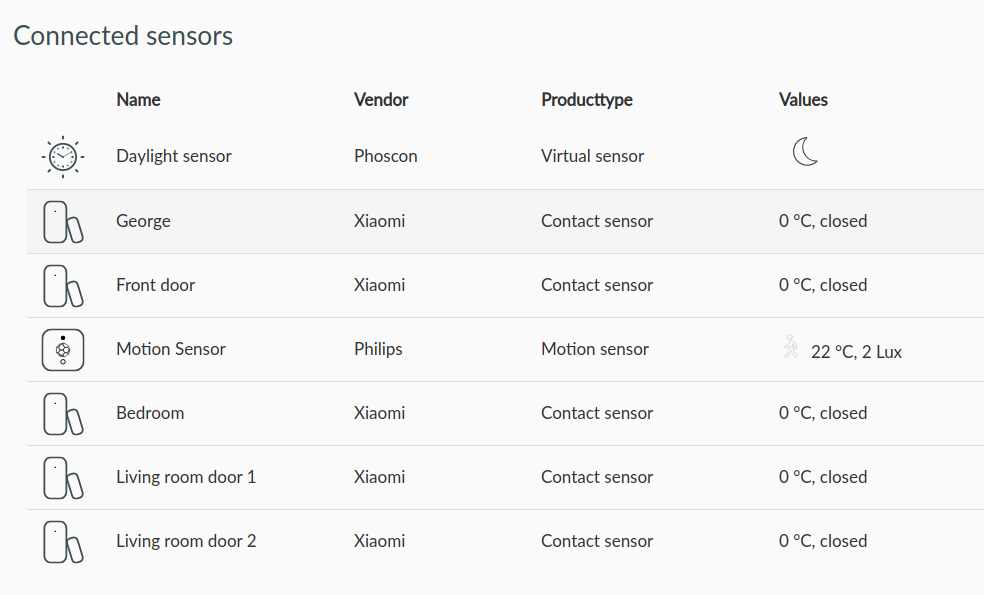Click the 22 °C, 2 Lux value
984x595 pixels.
(x=856, y=351)
